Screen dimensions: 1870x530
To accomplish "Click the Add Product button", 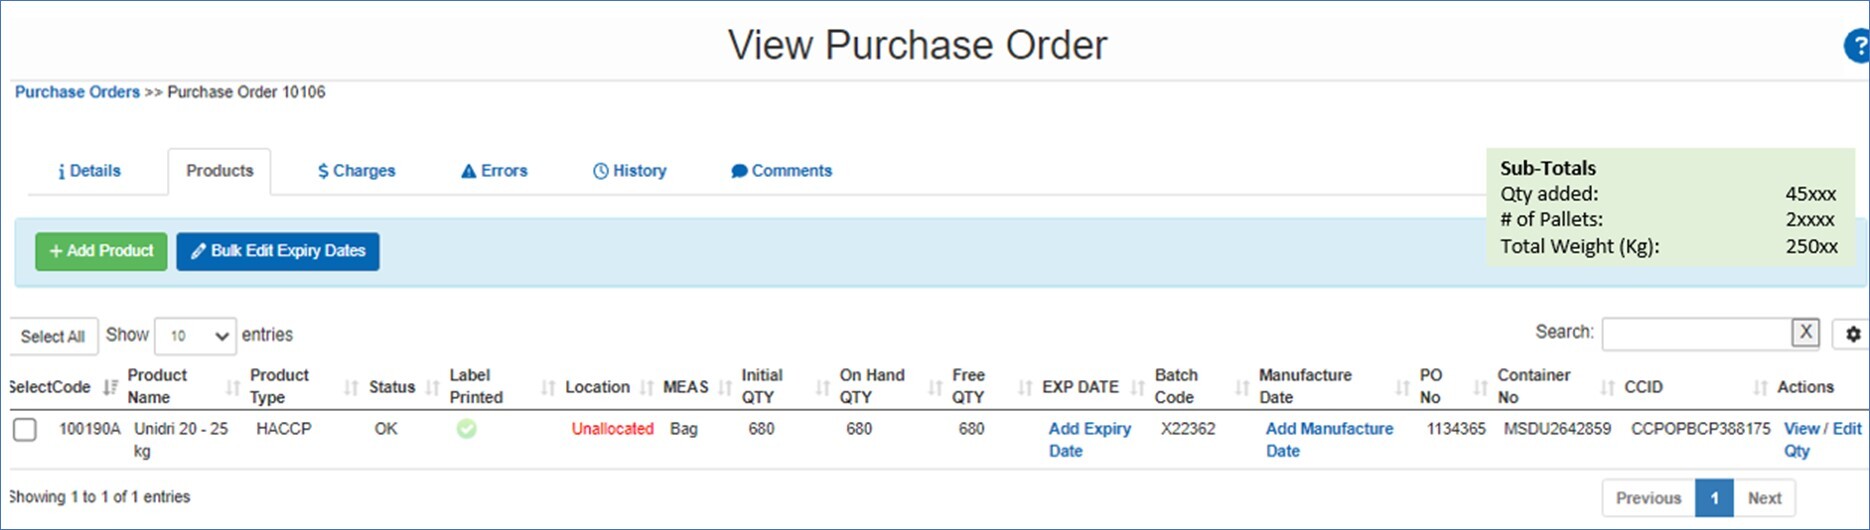I will coord(101,251).
